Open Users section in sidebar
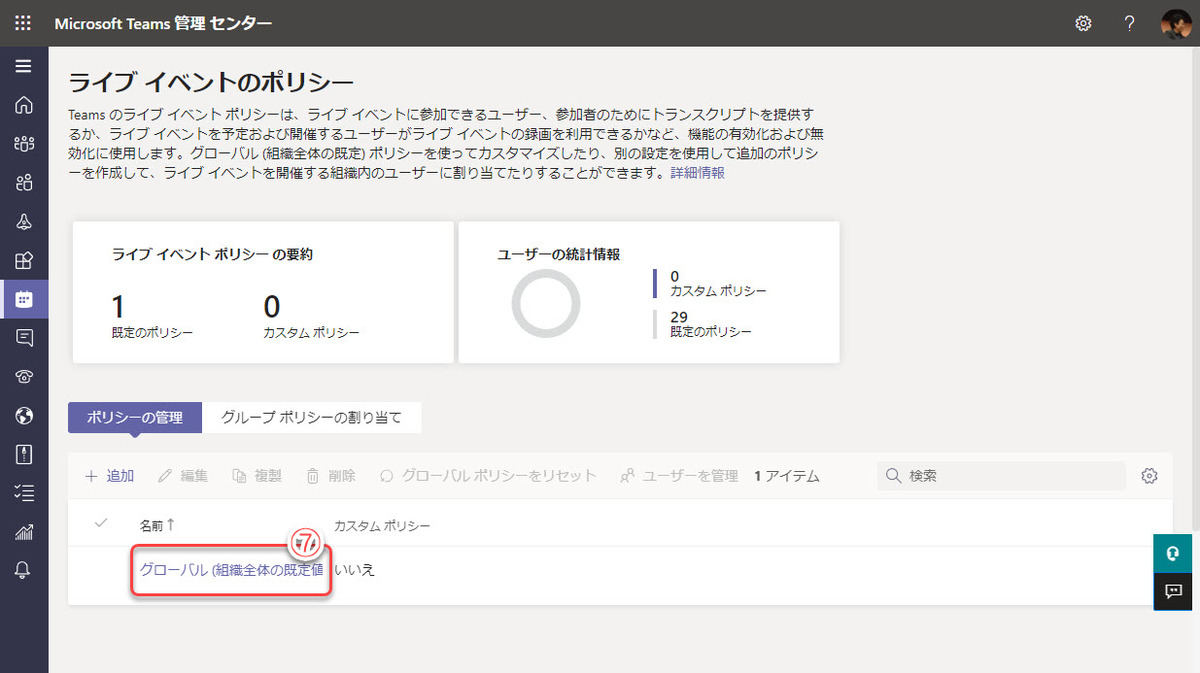Screen dimensions: 1200x673 24,183
